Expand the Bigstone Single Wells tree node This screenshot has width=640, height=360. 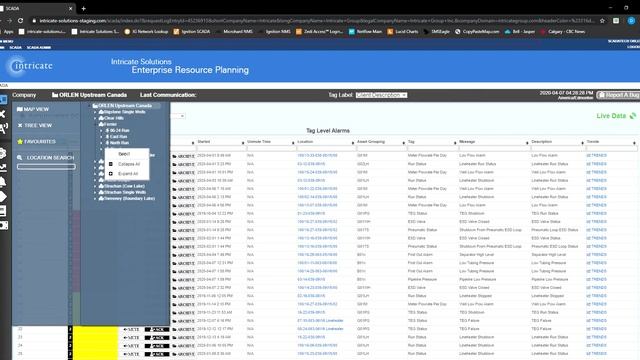pos(95,112)
